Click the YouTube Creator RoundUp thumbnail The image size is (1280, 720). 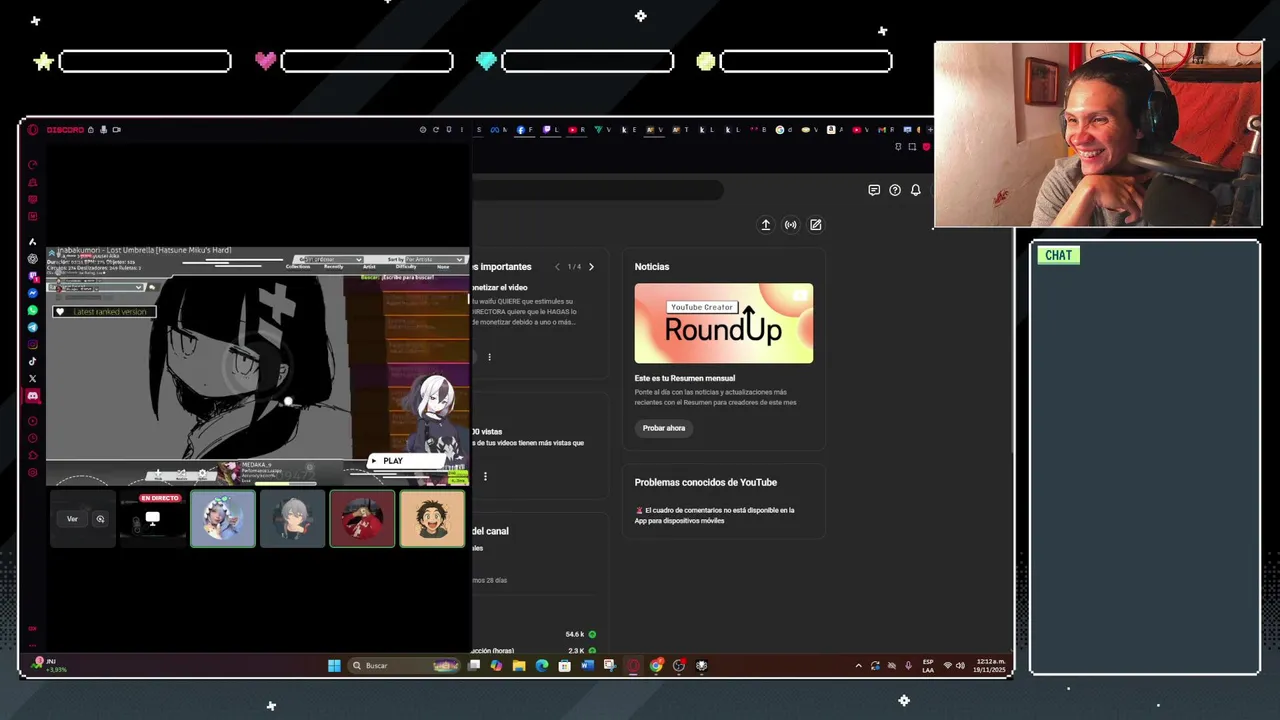(724, 323)
